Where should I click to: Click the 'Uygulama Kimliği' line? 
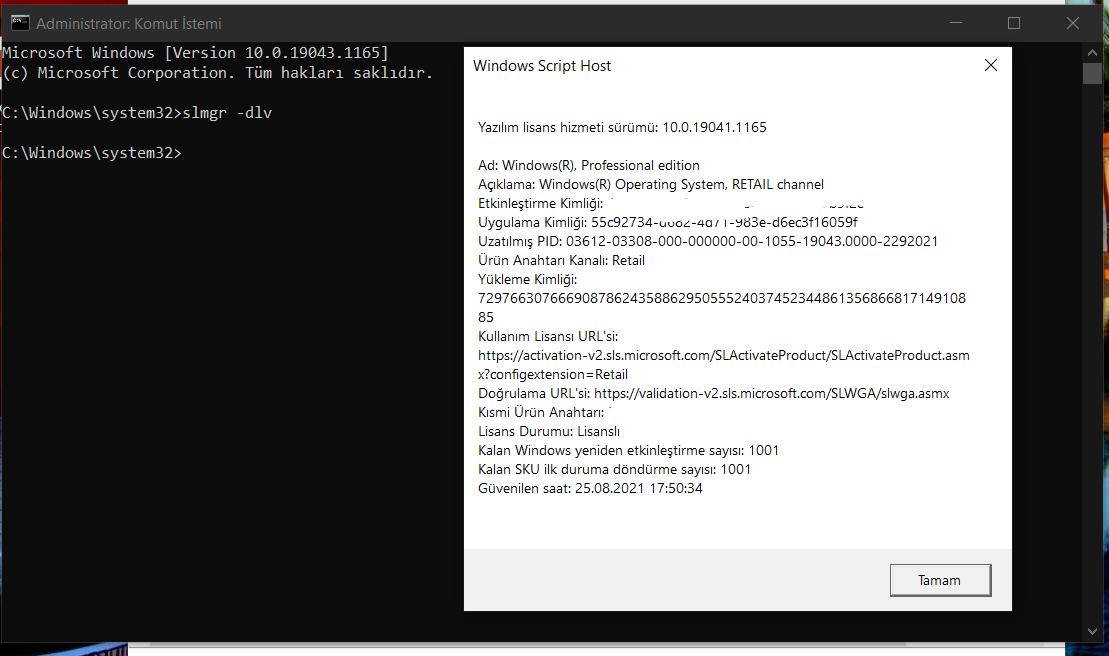click(x=668, y=223)
